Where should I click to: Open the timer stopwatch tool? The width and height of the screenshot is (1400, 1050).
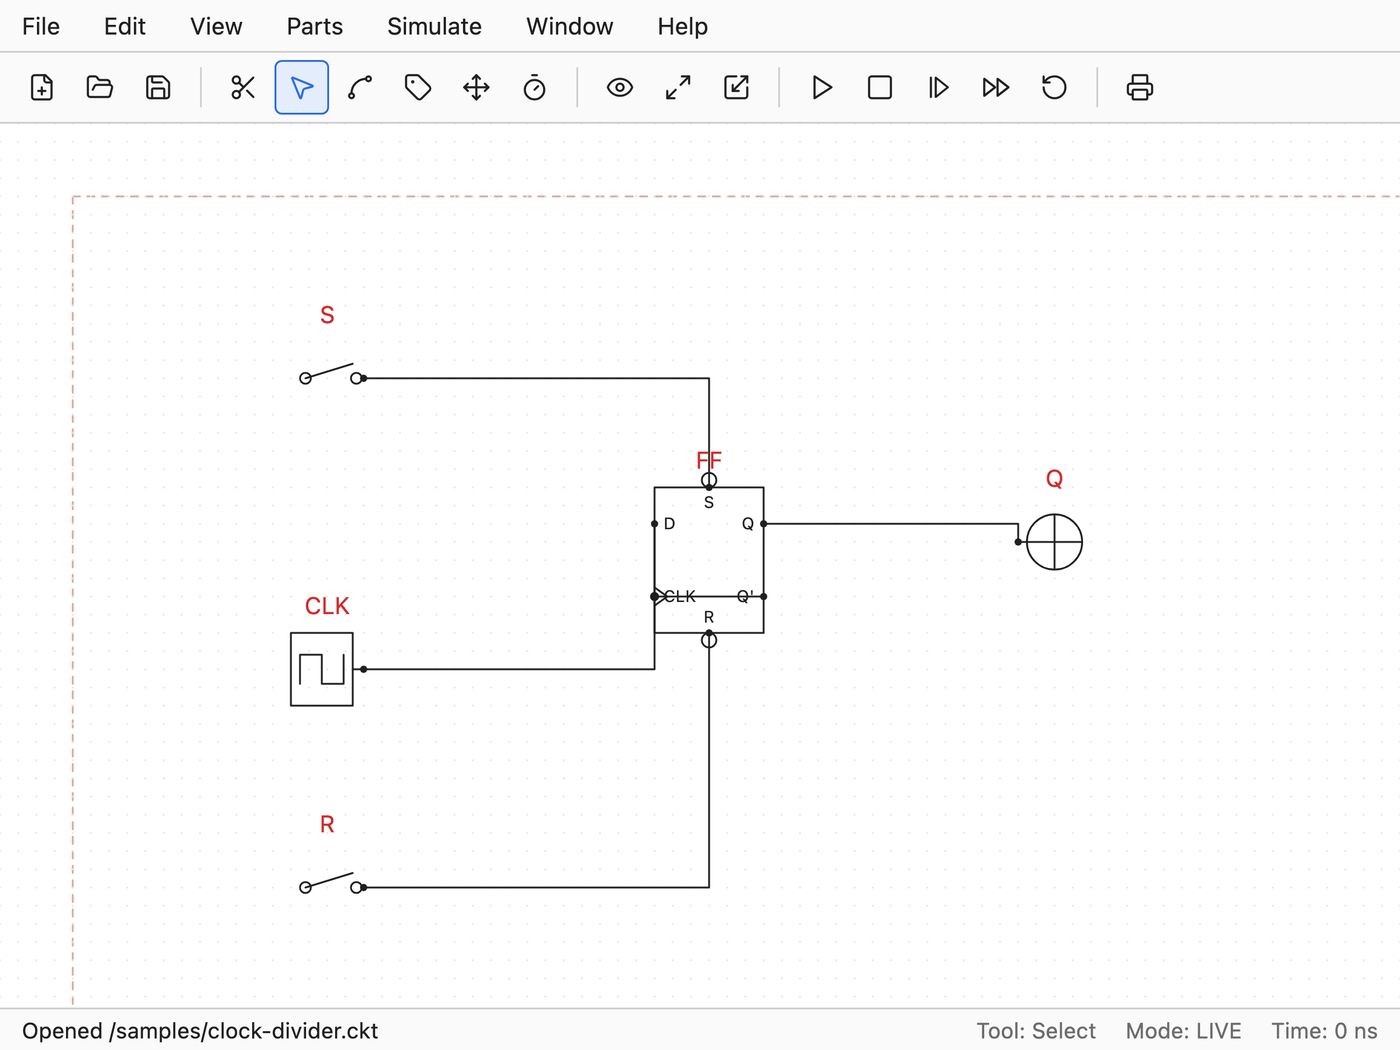point(534,88)
